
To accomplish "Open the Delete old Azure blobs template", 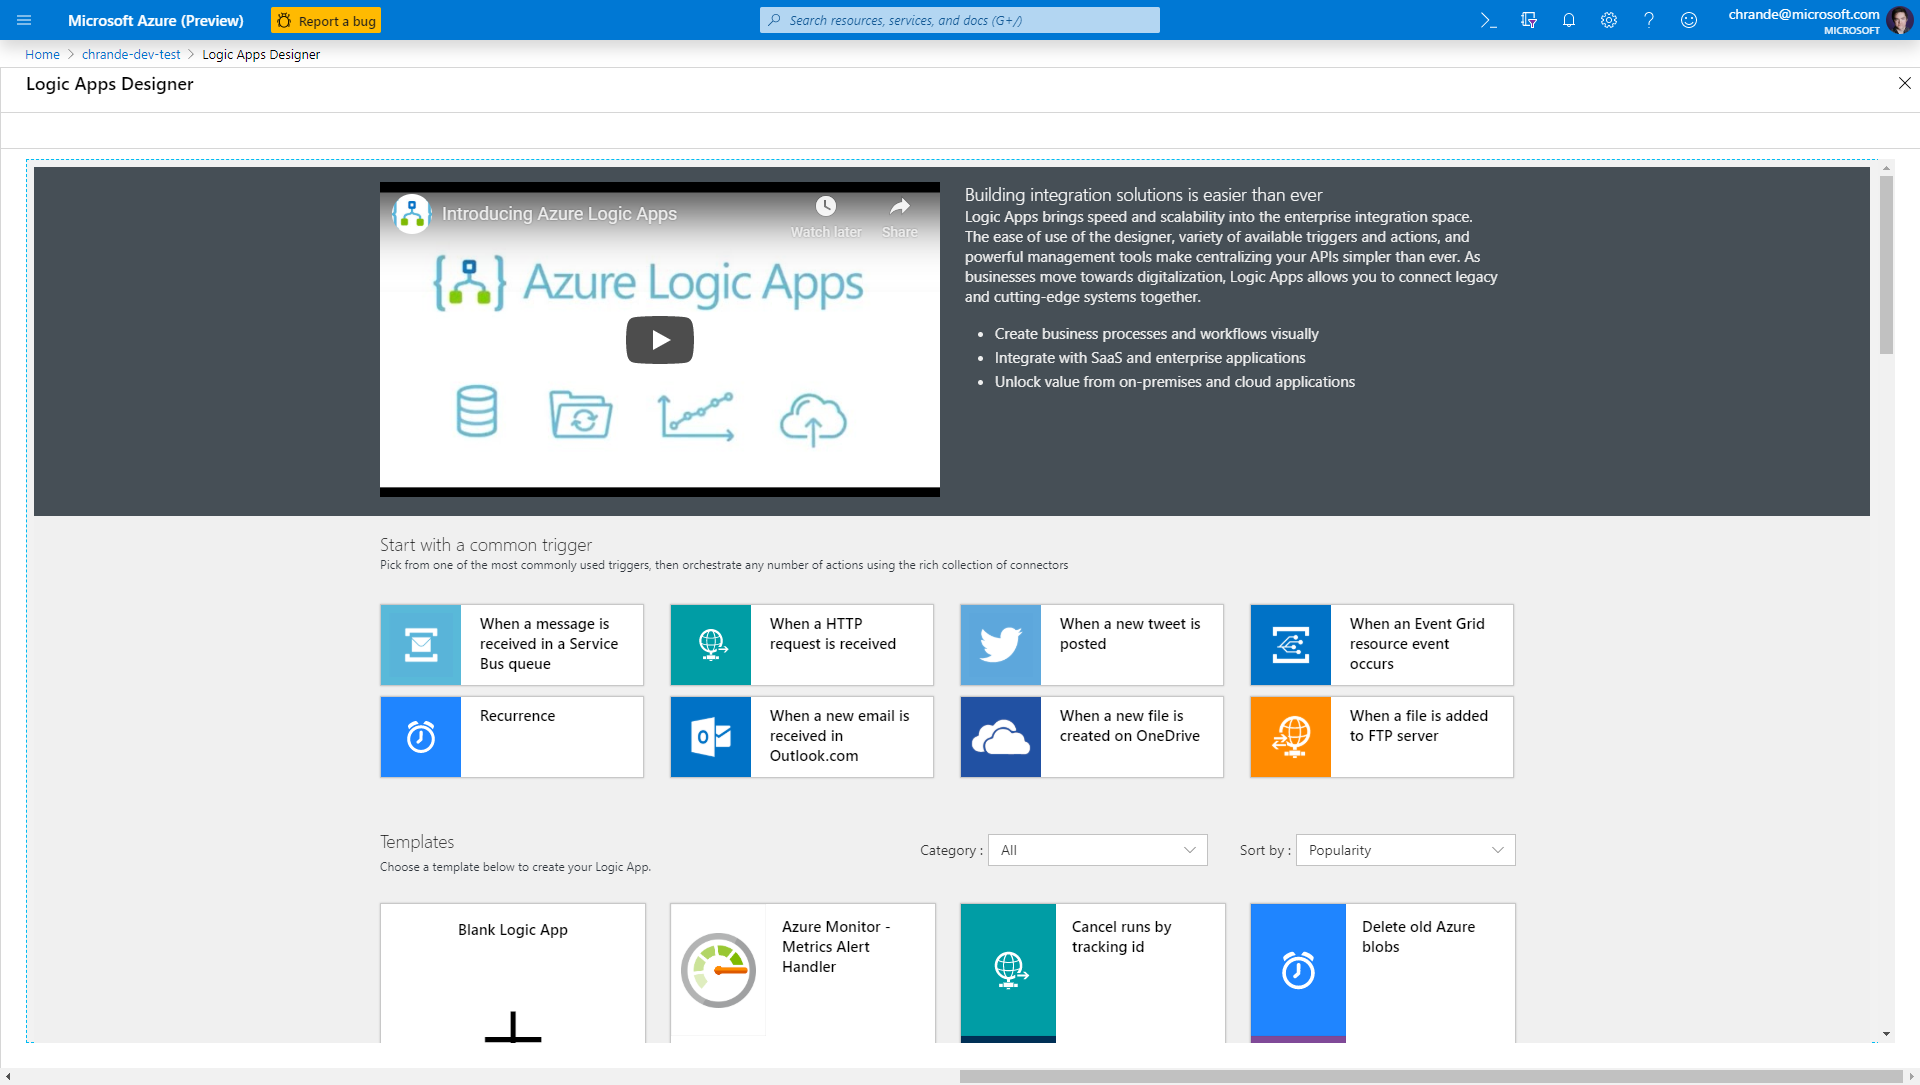I will pos(1382,973).
